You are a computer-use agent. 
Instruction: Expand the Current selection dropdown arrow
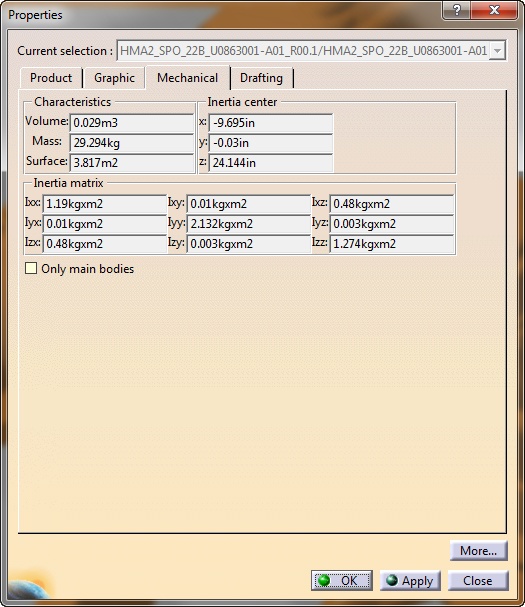tap(498, 50)
